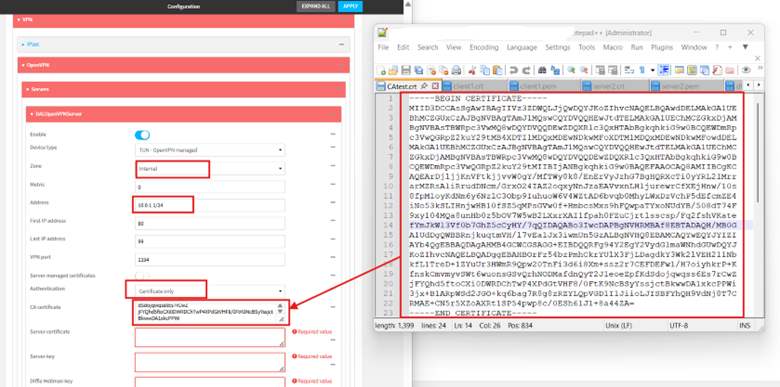
Task: Click the blue APPLY button
Action: (350, 6)
